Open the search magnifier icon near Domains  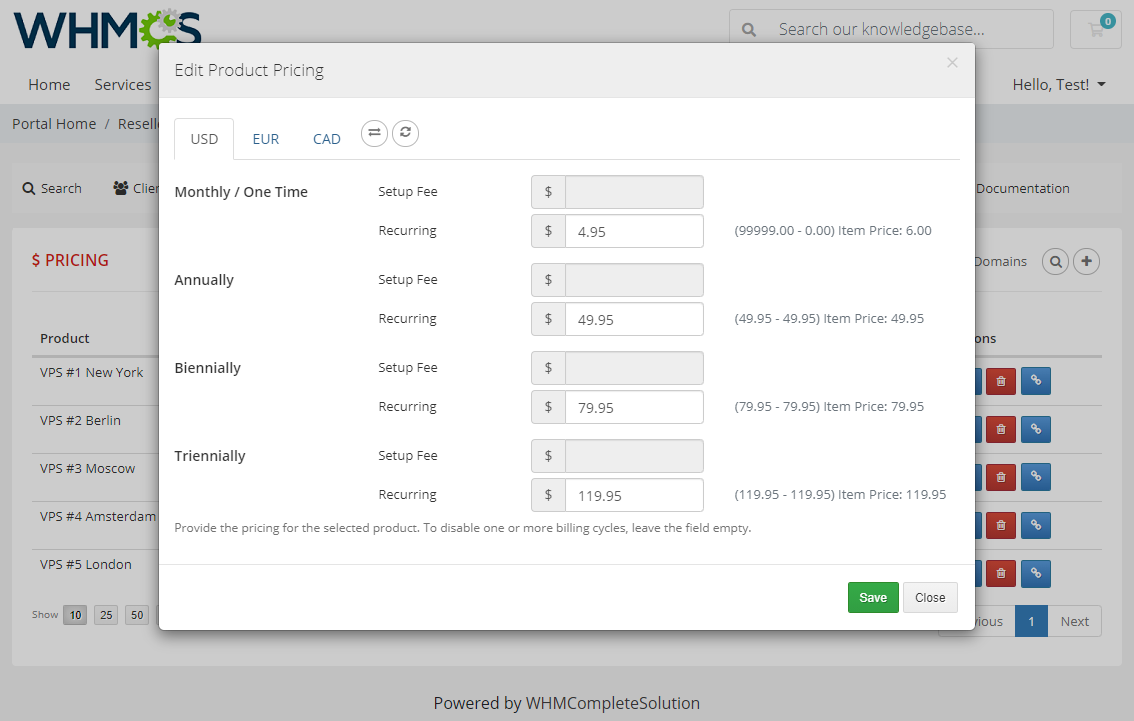(1056, 261)
